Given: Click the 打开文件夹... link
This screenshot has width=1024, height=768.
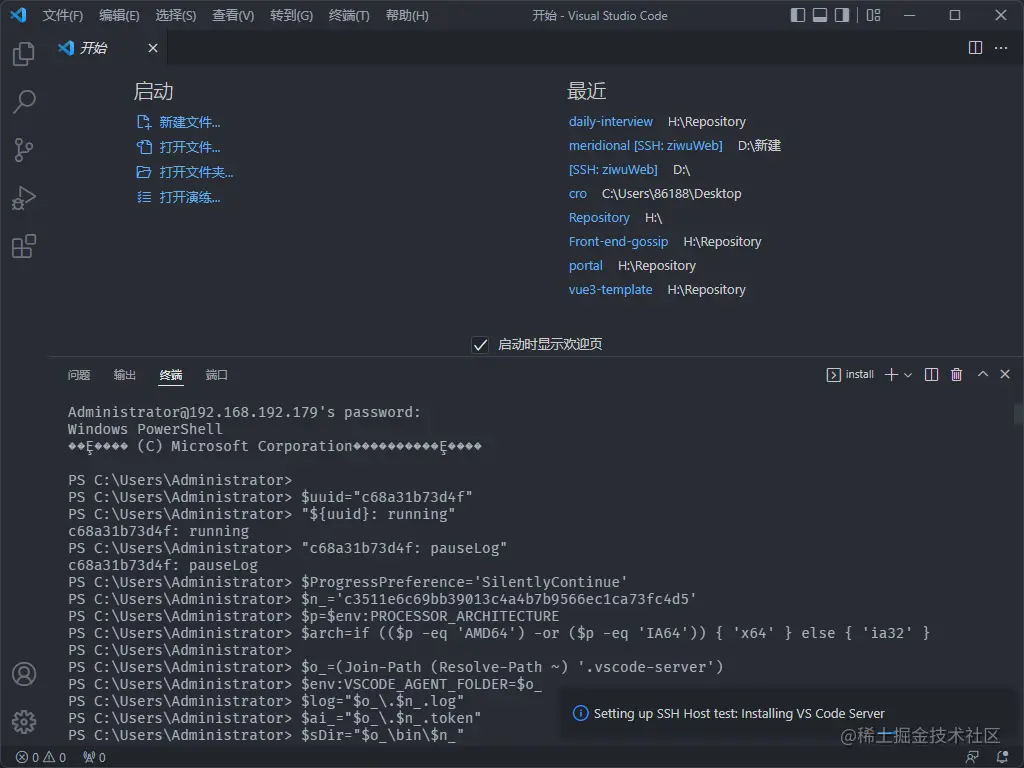Looking at the screenshot, I should [196, 172].
